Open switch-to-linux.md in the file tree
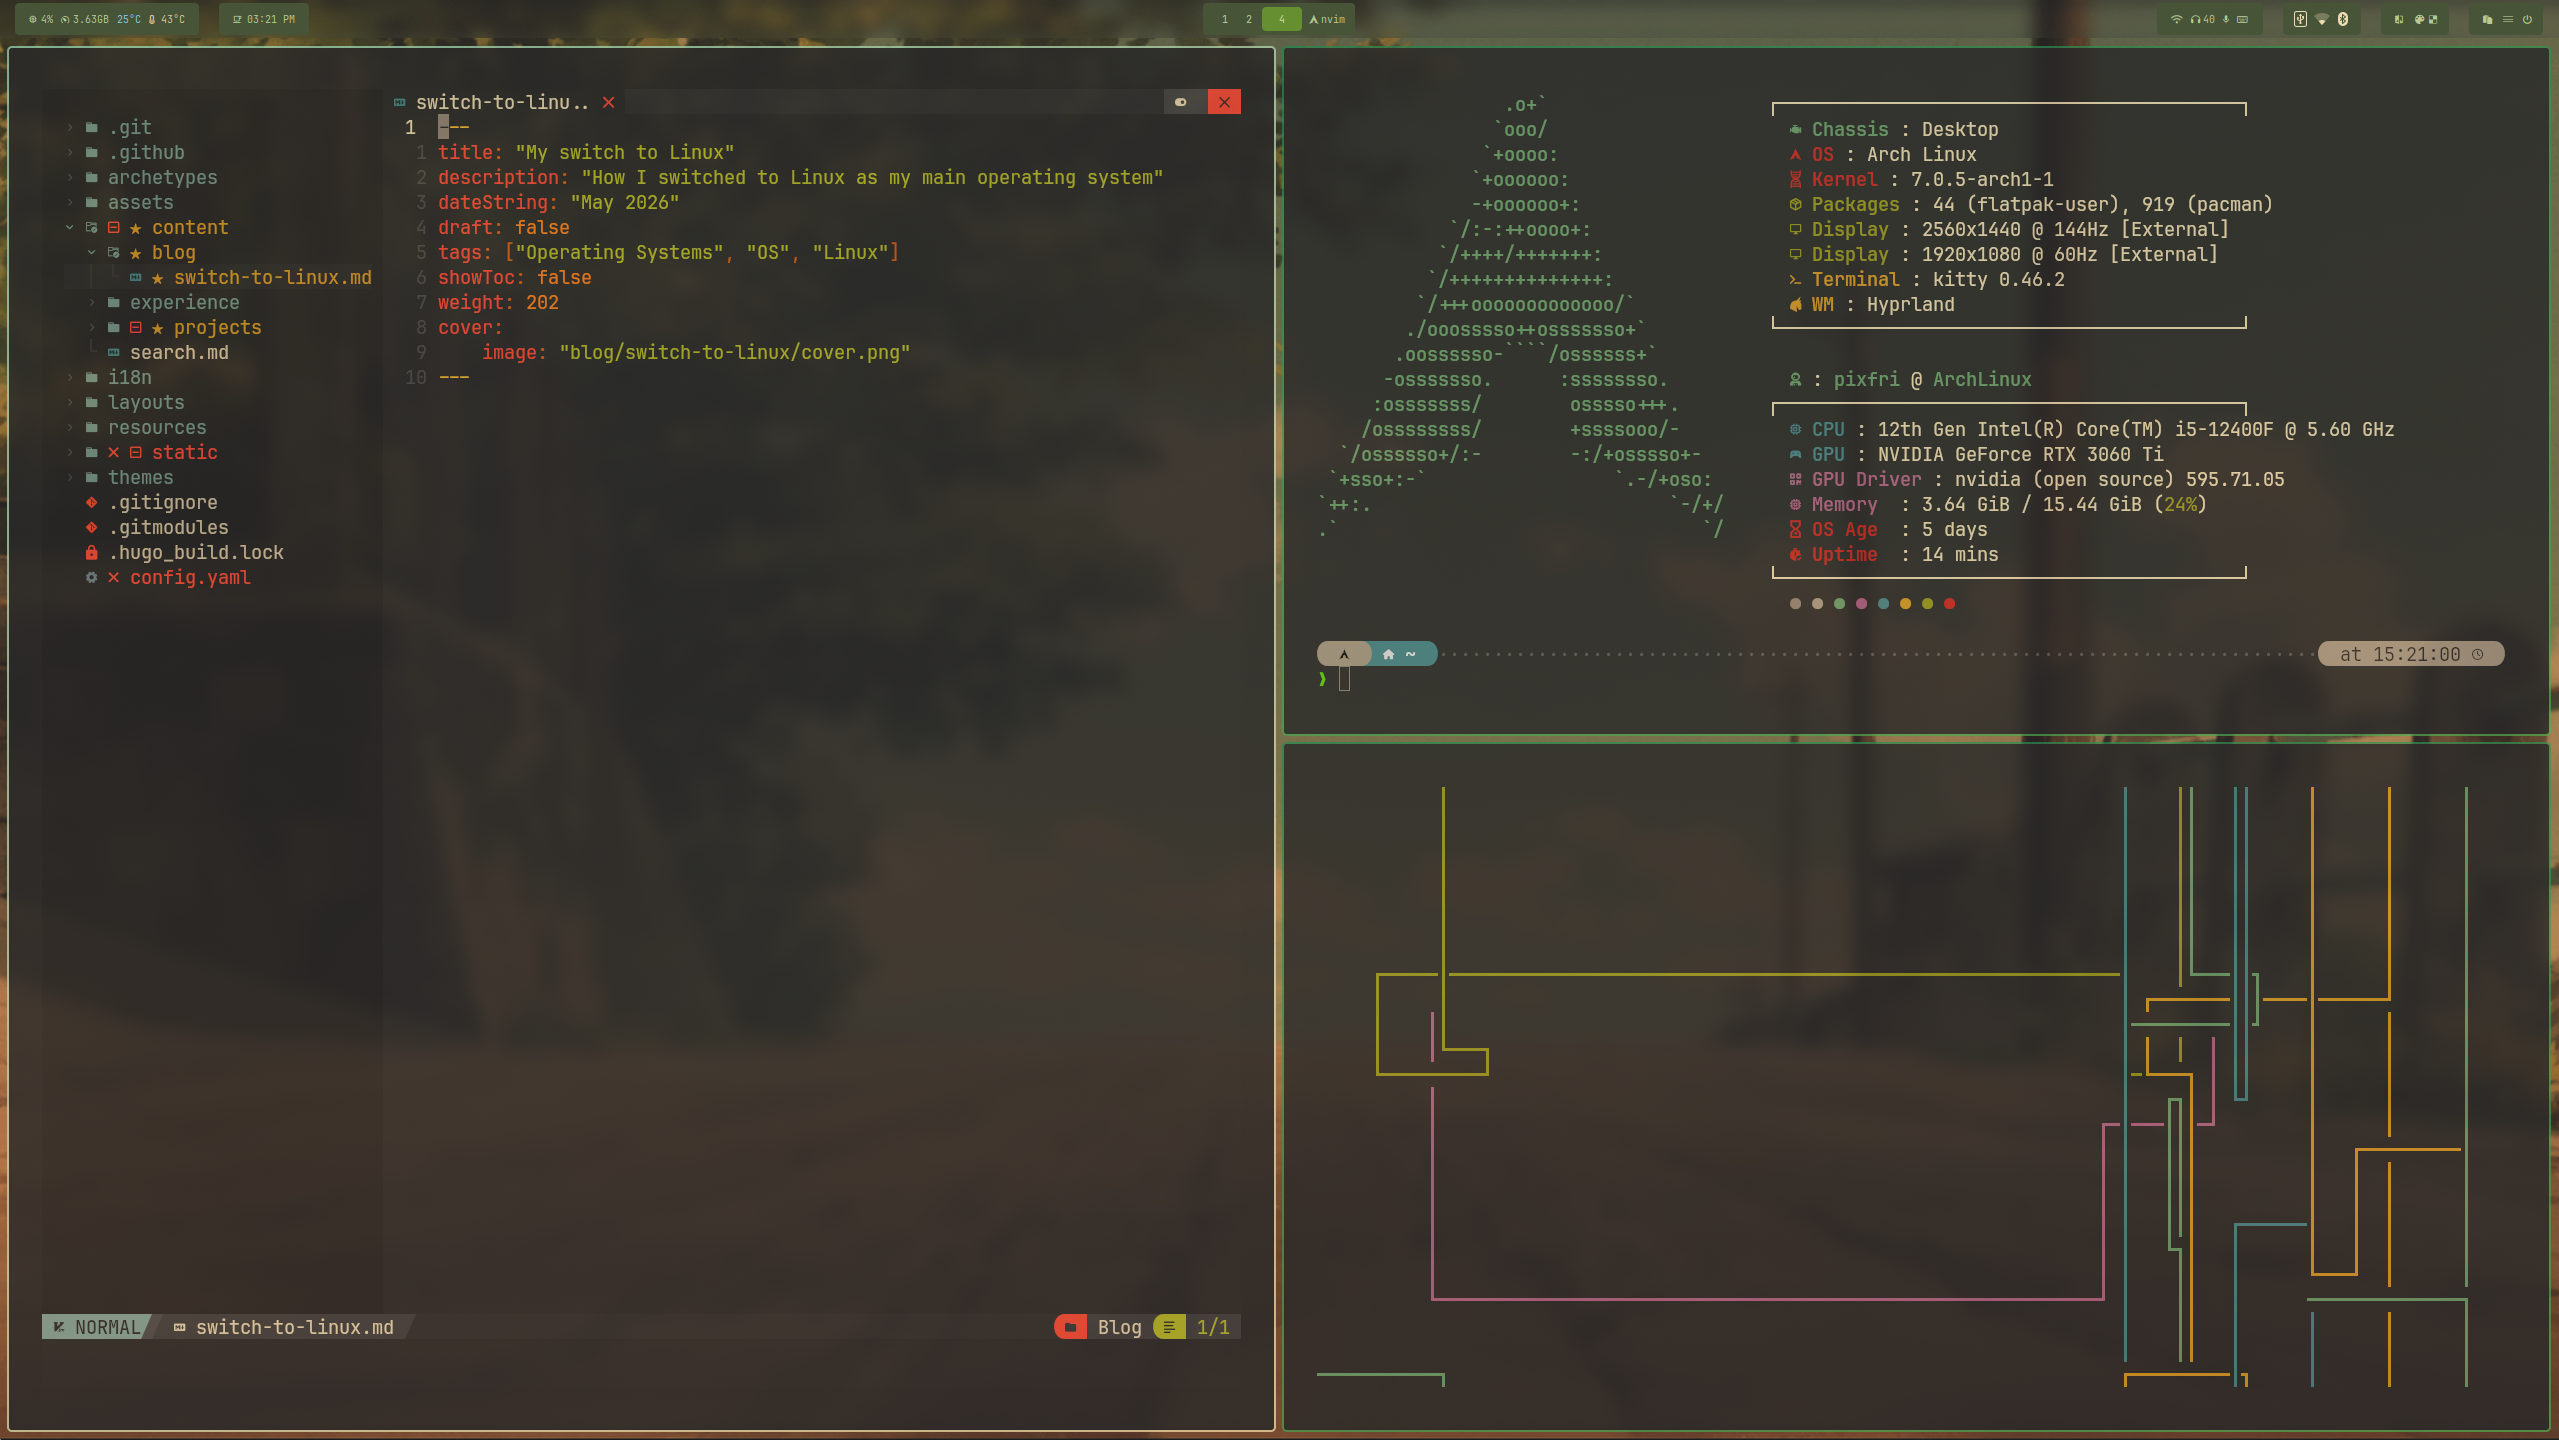This screenshot has height=1440, width=2559. [x=272, y=277]
